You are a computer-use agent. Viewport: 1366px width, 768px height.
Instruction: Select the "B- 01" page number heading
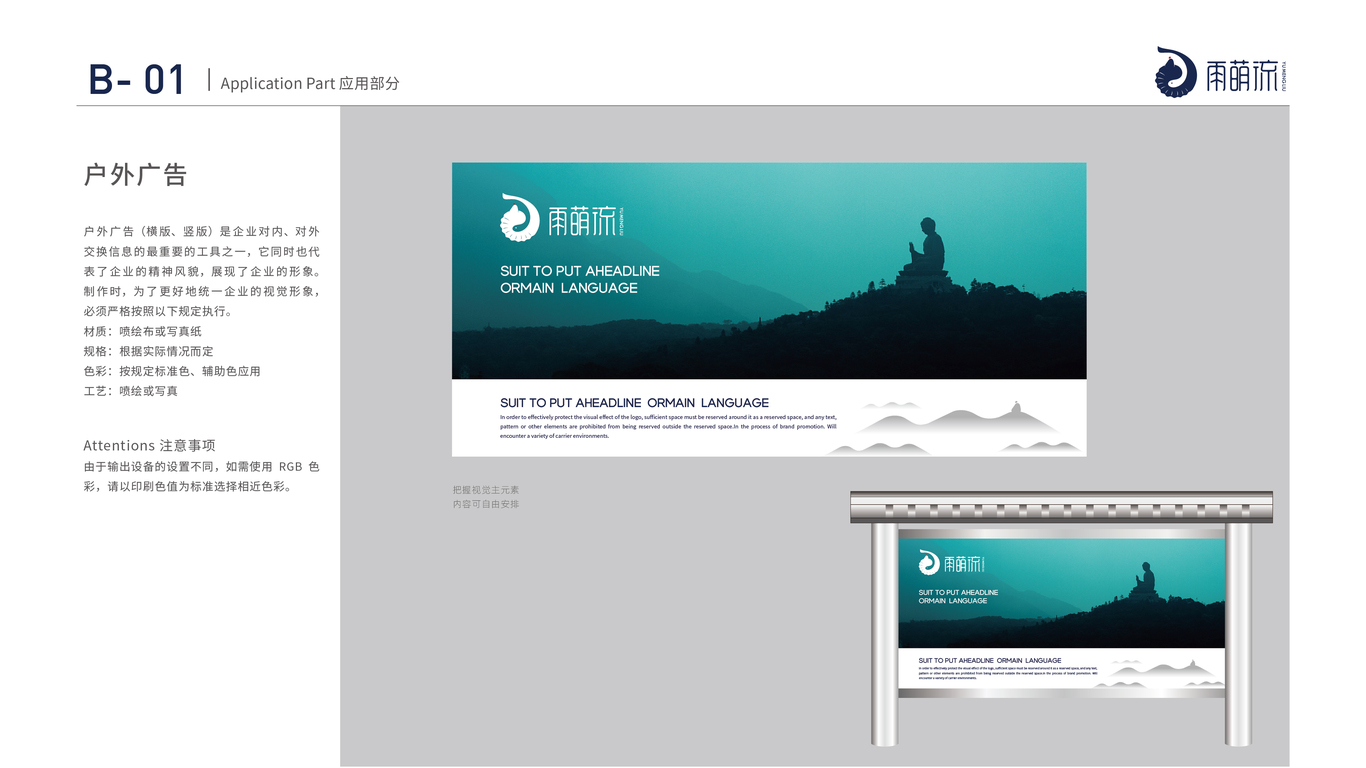(x=137, y=80)
